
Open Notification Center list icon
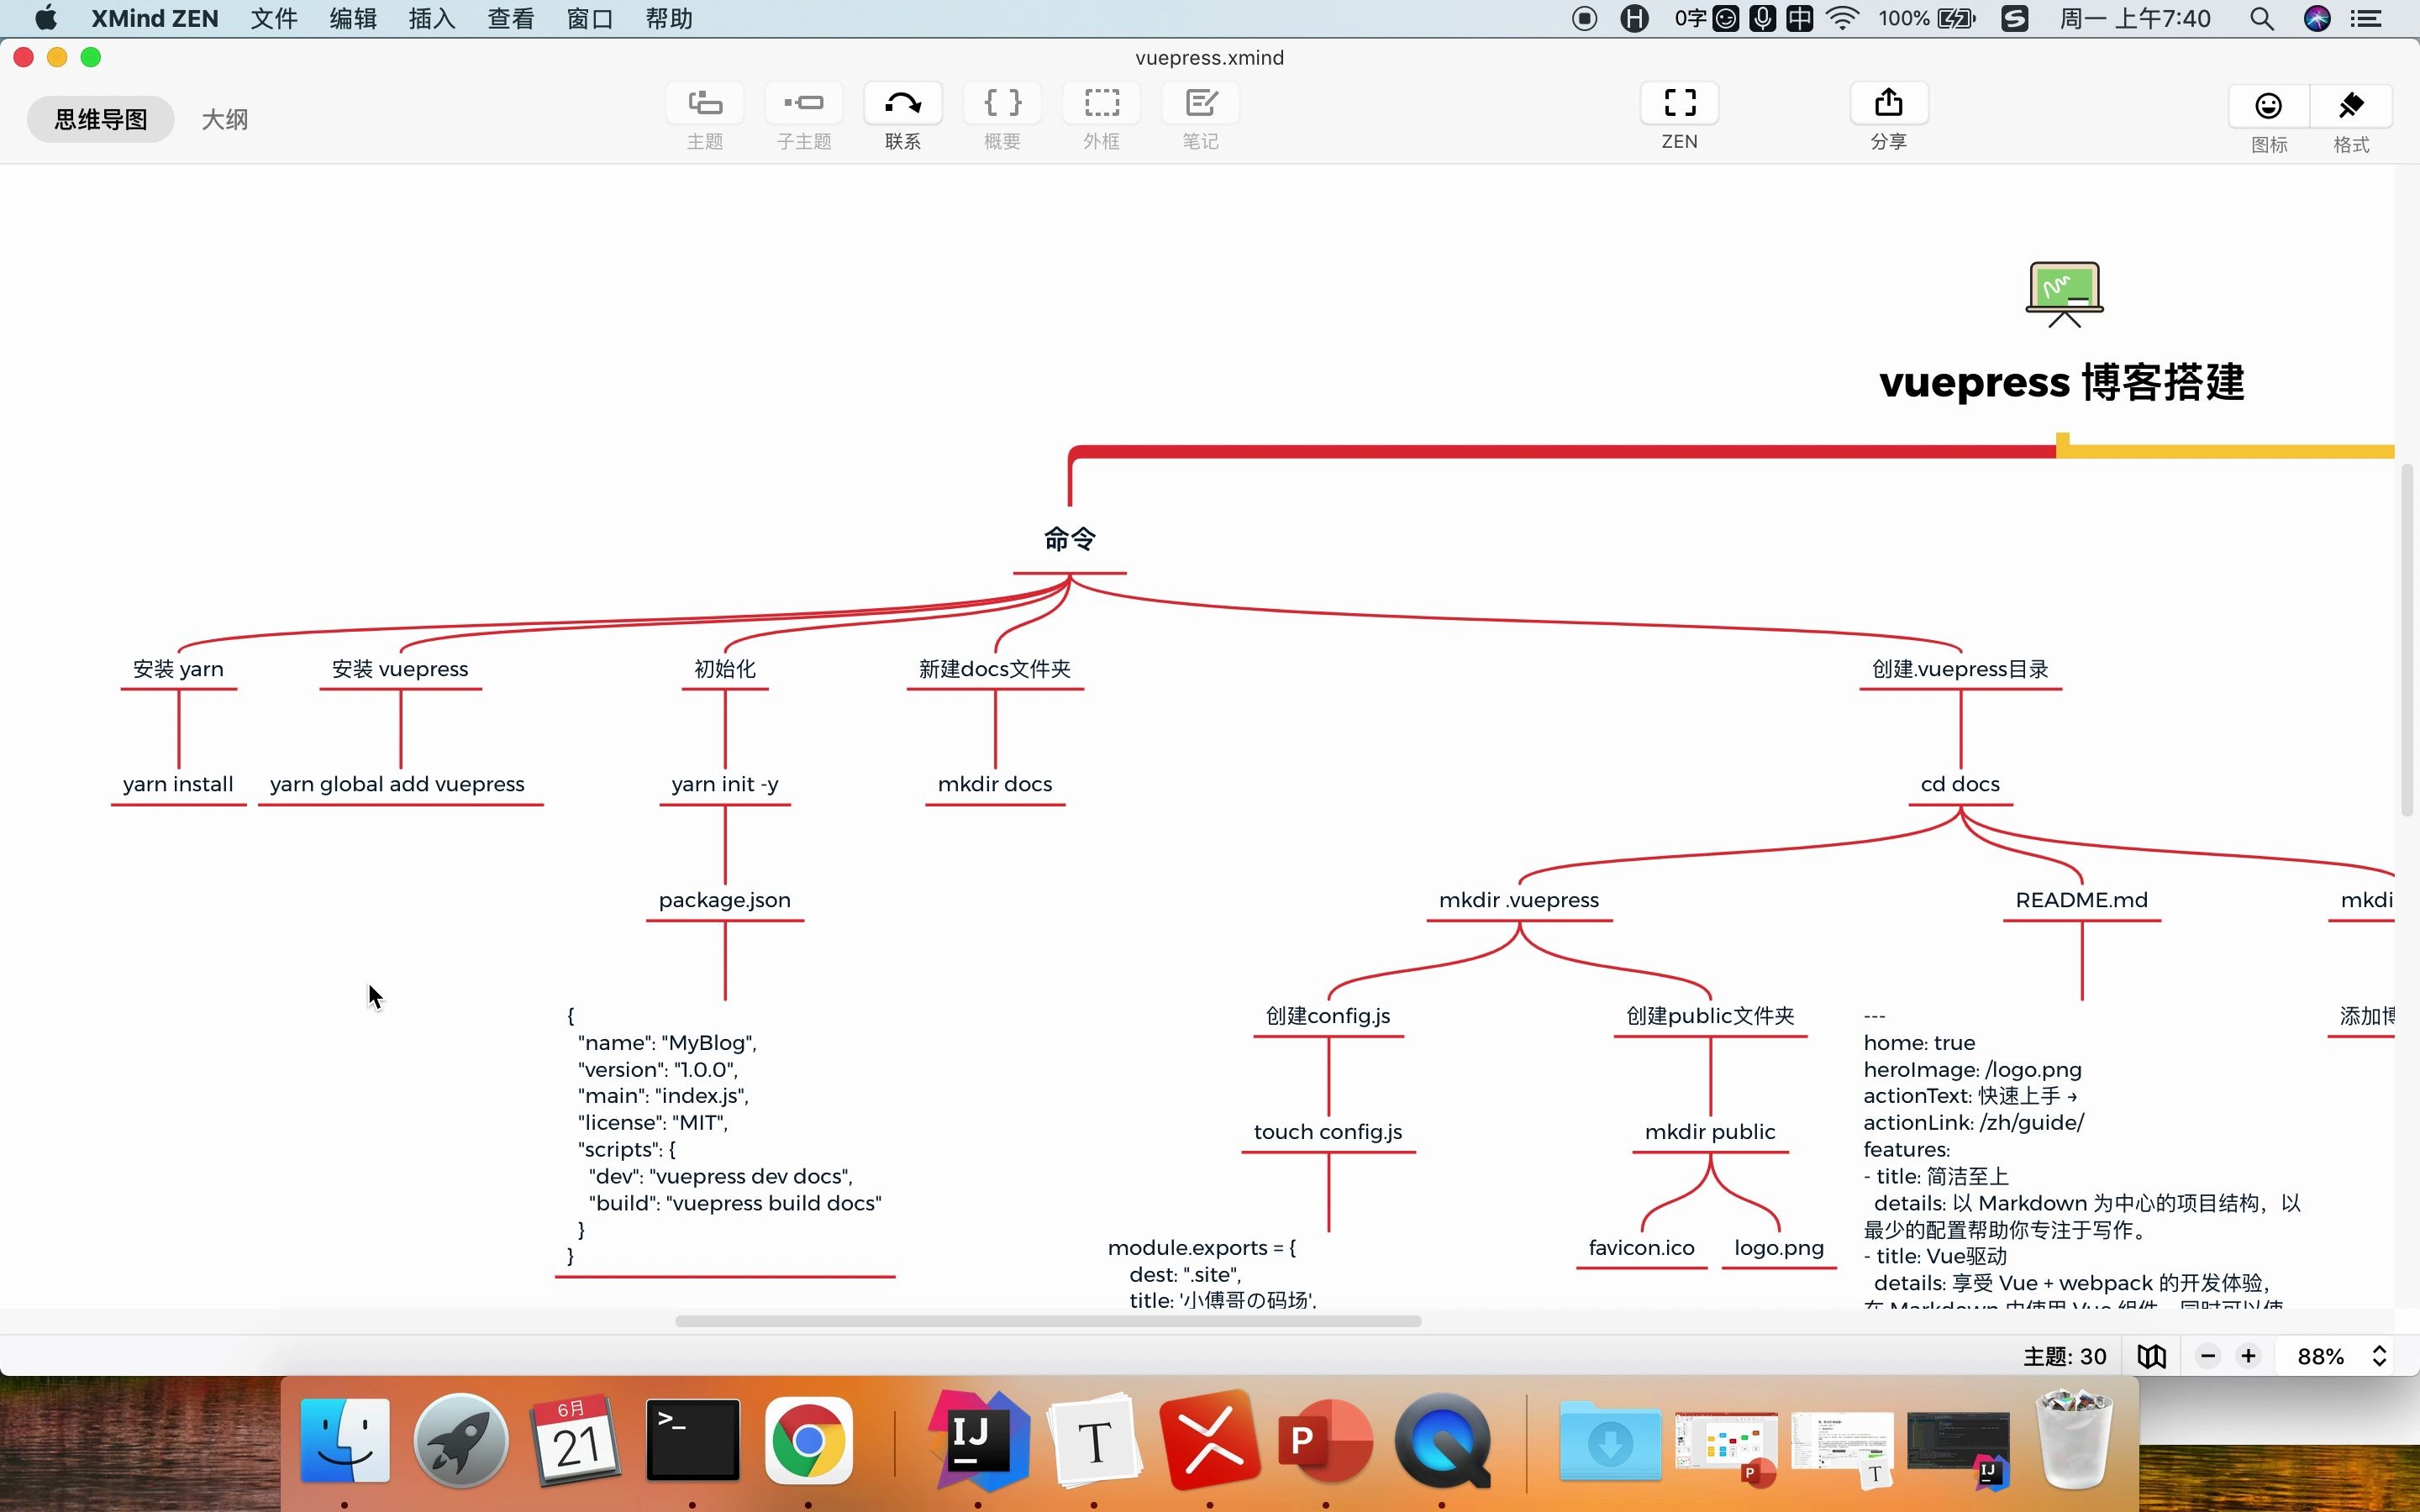click(x=2366, y=18)
